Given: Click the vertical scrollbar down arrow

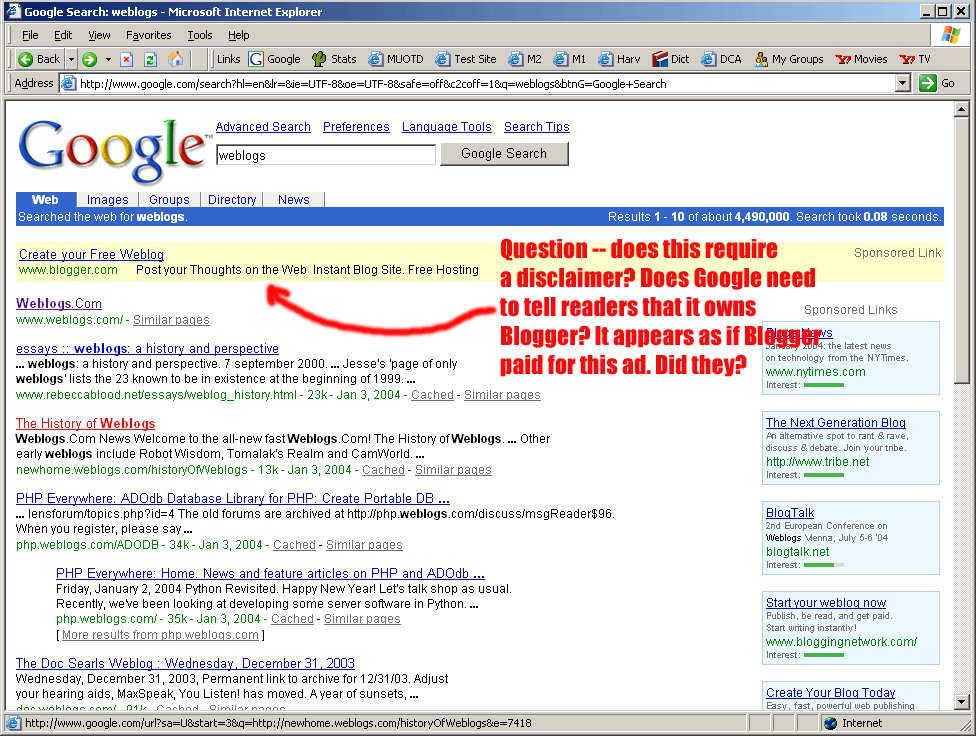Looking at the screenshot, I should click(x=962, y=702).
